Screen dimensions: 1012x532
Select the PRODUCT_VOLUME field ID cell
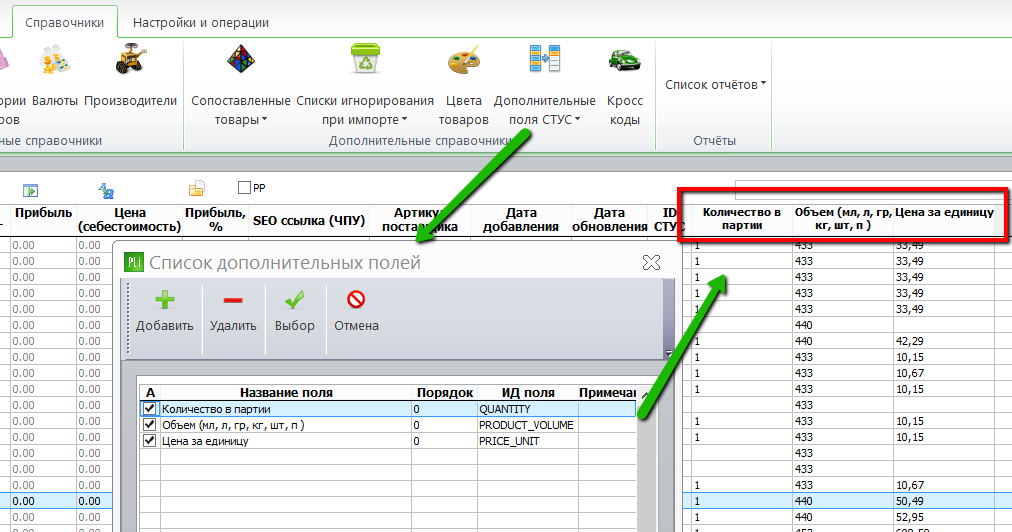(x=528, y=425)
